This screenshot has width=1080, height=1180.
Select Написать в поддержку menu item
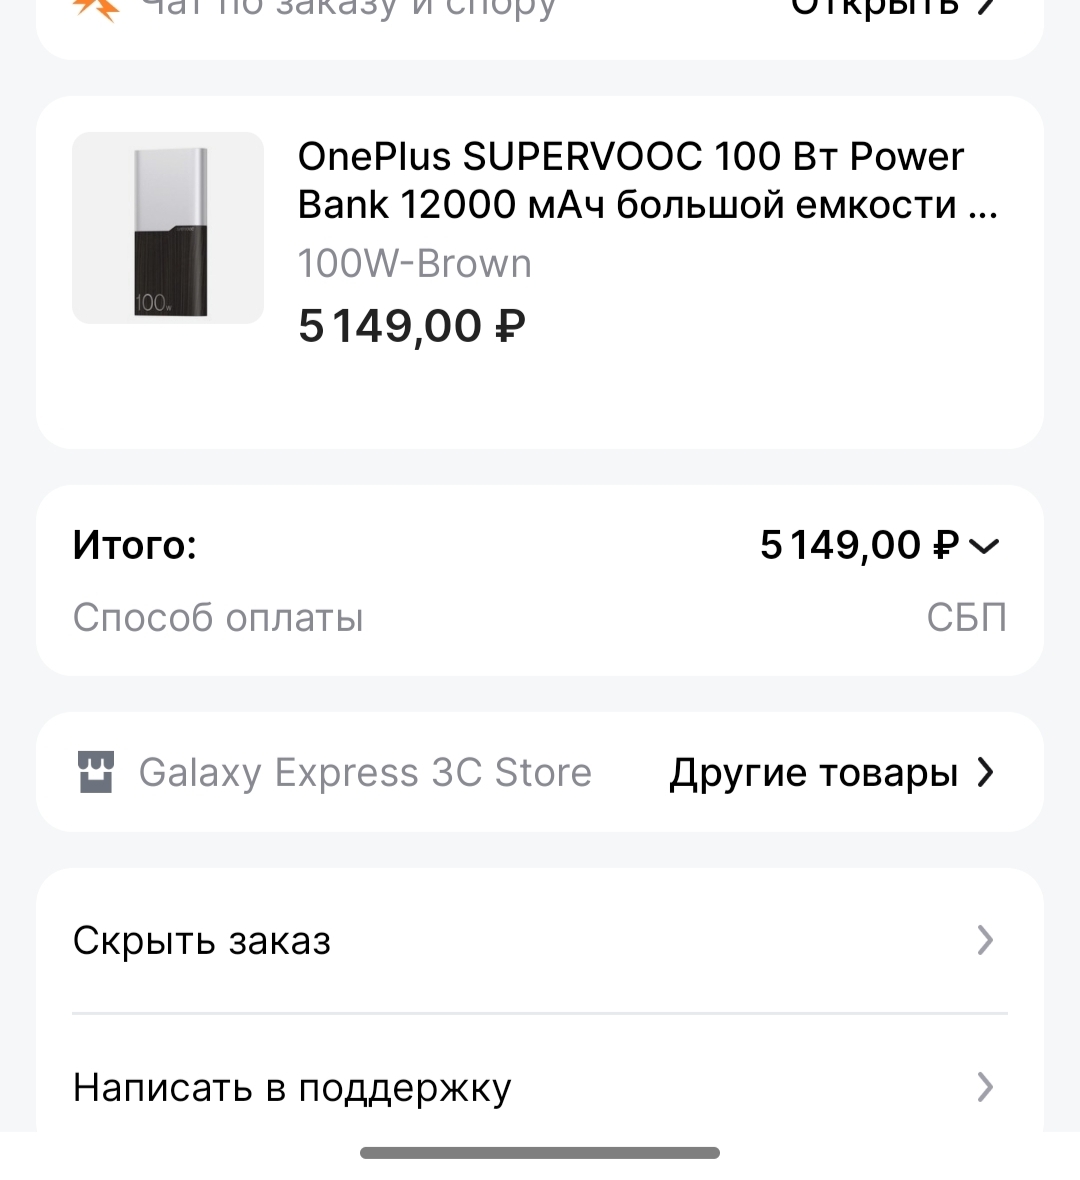pyautogui.click(x=292, y=1087)
